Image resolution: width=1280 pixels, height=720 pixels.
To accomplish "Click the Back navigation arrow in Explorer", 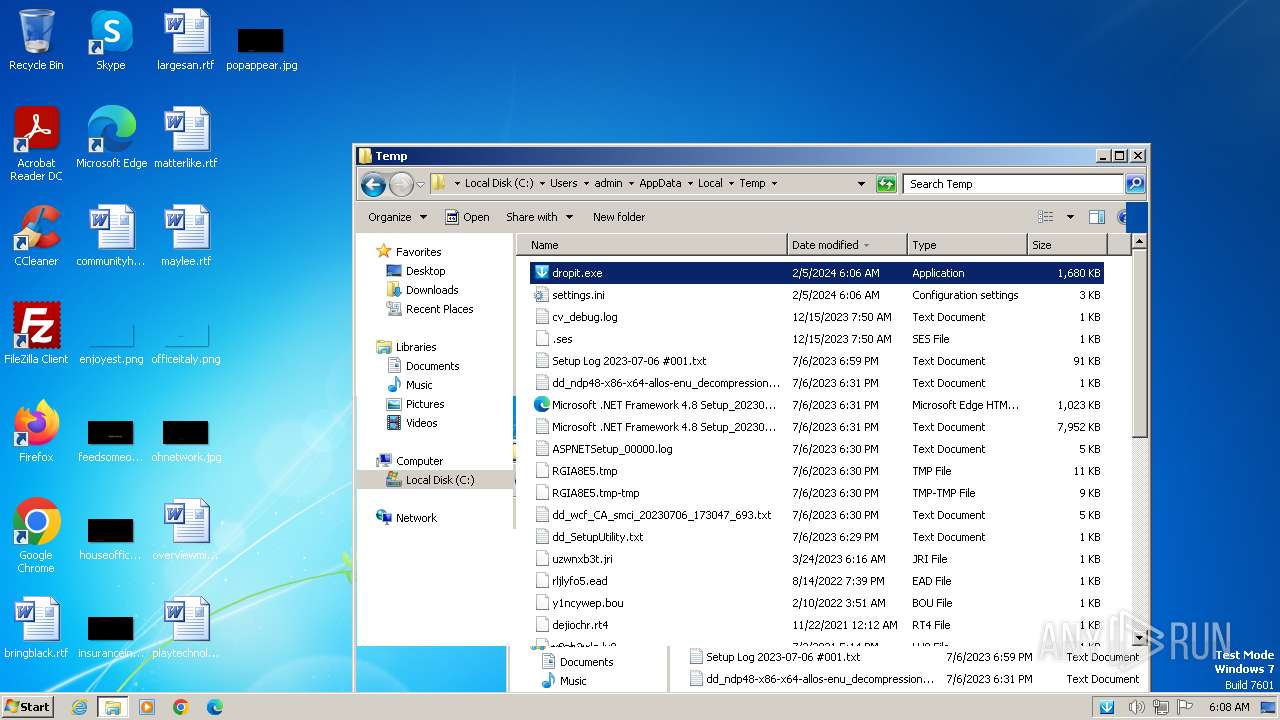I will (x=373, y=184).
